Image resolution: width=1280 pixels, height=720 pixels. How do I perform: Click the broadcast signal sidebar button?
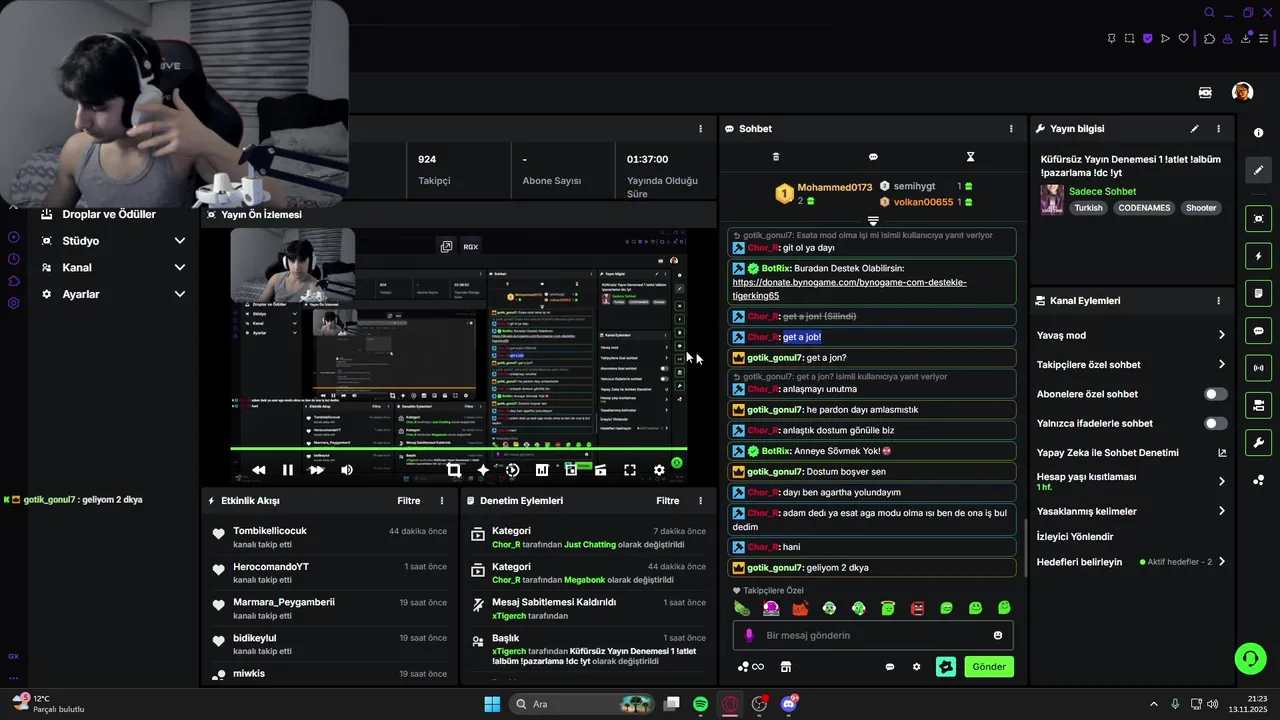point(1258,368)
